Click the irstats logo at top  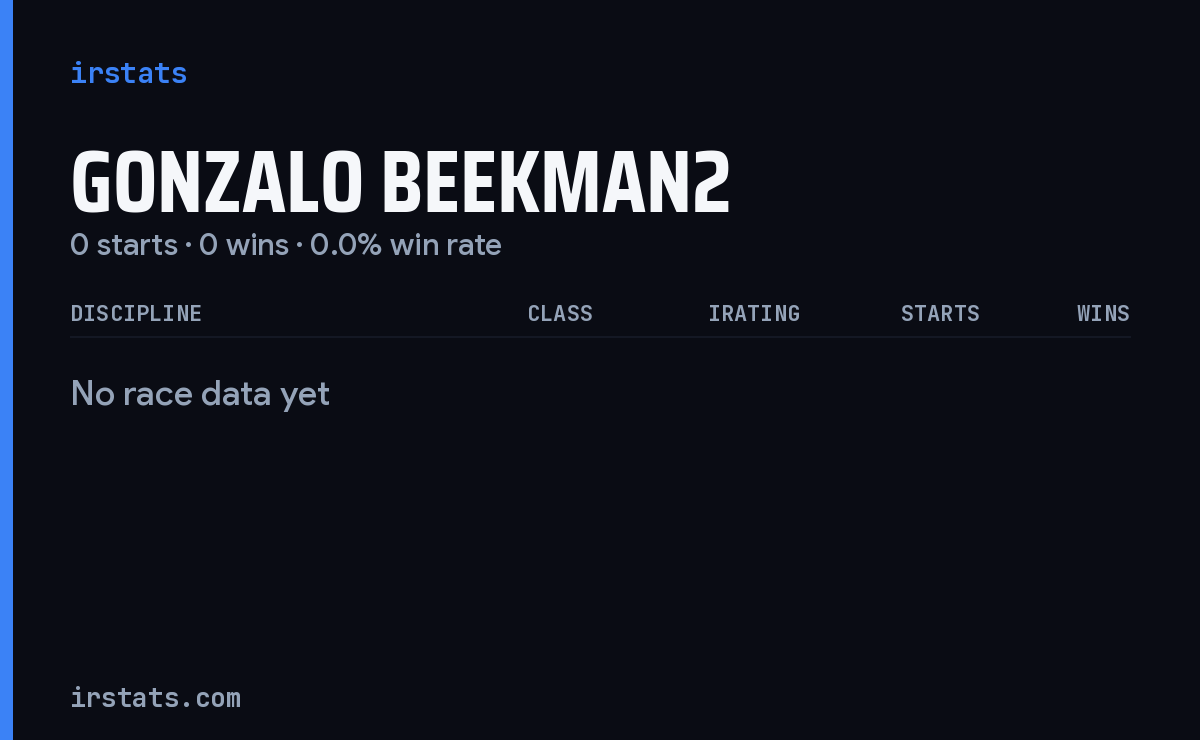[x=128, y=73]
